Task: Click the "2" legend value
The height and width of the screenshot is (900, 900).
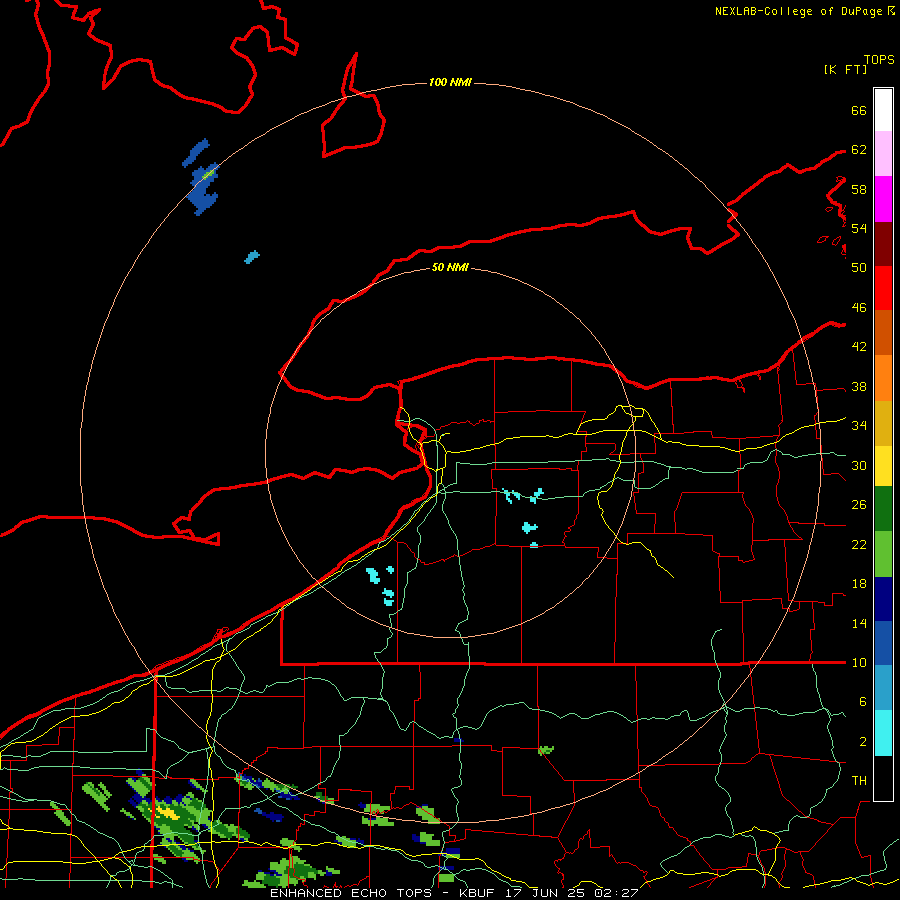Action: point(862,742)
